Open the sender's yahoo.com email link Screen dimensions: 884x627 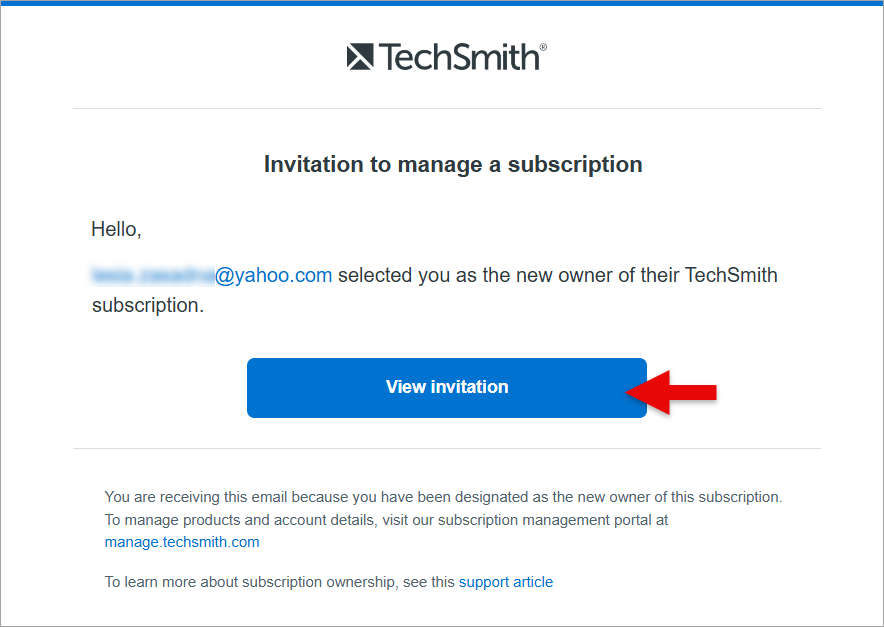(272, 275)
